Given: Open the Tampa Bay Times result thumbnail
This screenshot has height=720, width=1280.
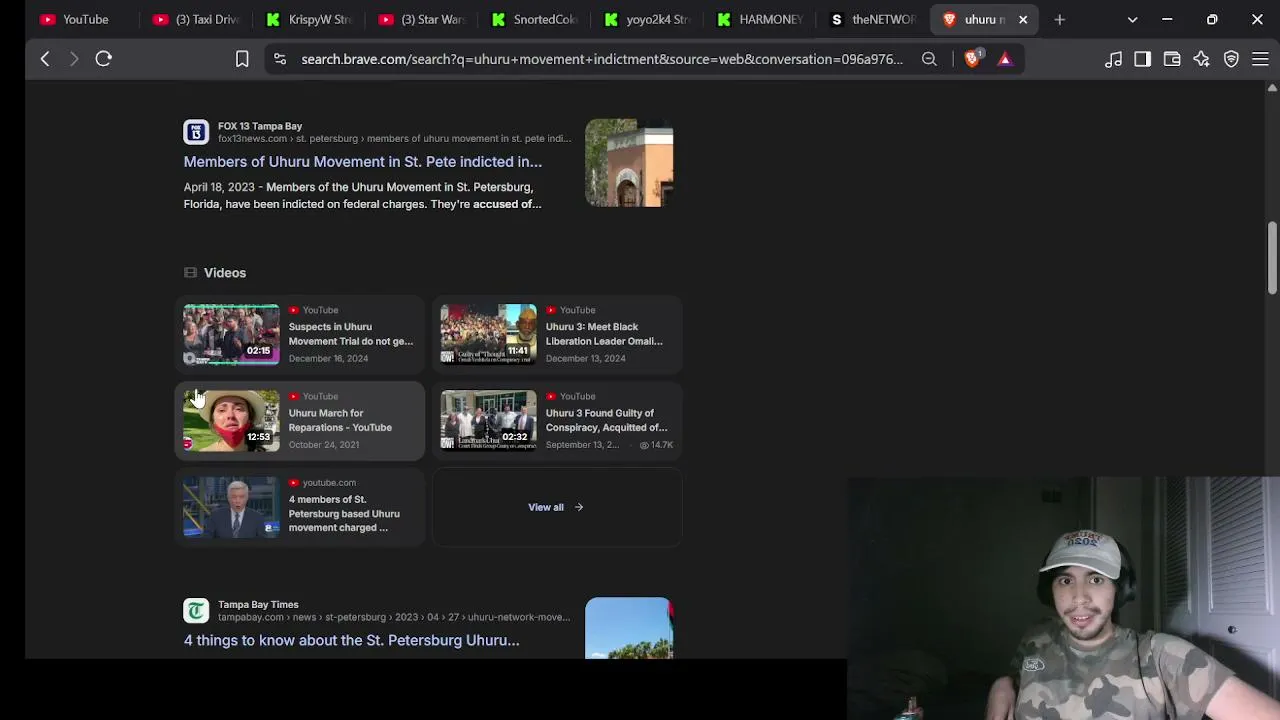Looking at the screenshot, I should tap(629, 628).
